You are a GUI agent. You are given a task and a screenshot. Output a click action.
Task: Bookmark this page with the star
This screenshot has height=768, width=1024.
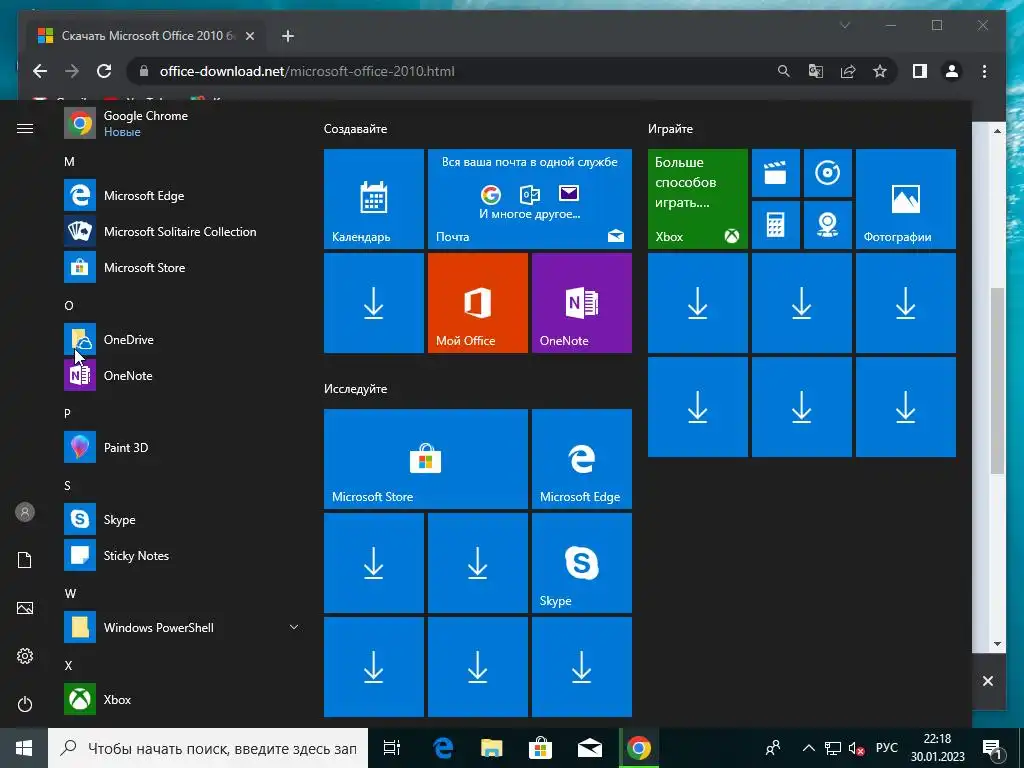pyautogui.click(x=880, y=71)
